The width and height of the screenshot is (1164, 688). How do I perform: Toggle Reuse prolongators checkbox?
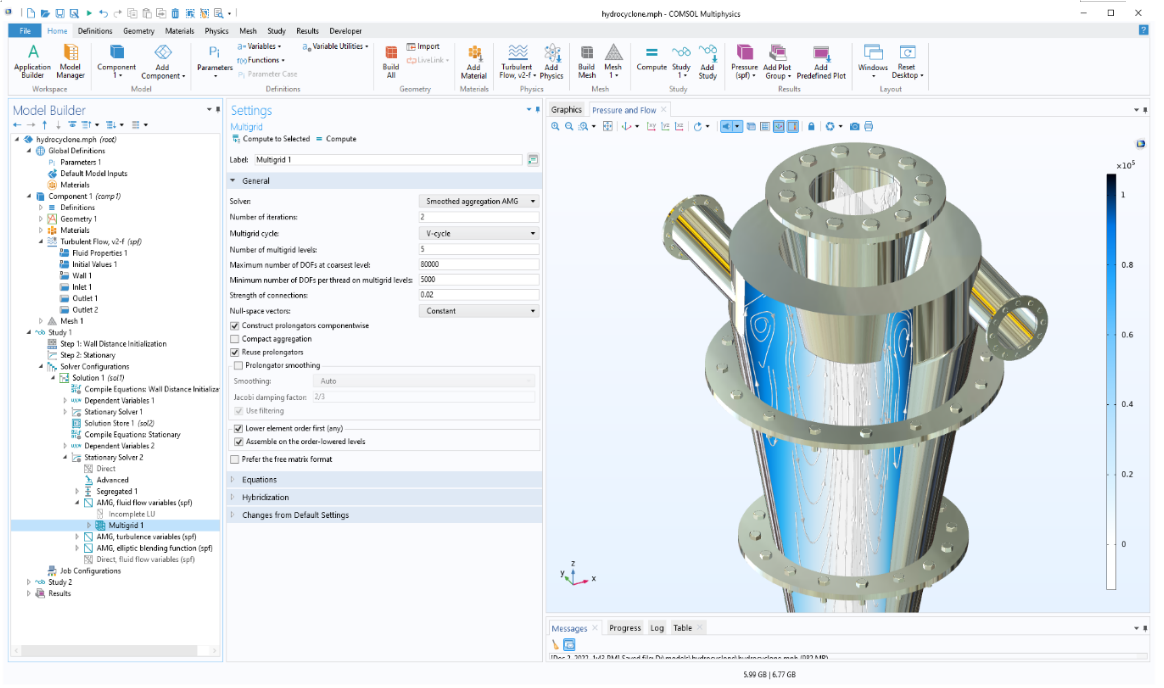(235, 353)
